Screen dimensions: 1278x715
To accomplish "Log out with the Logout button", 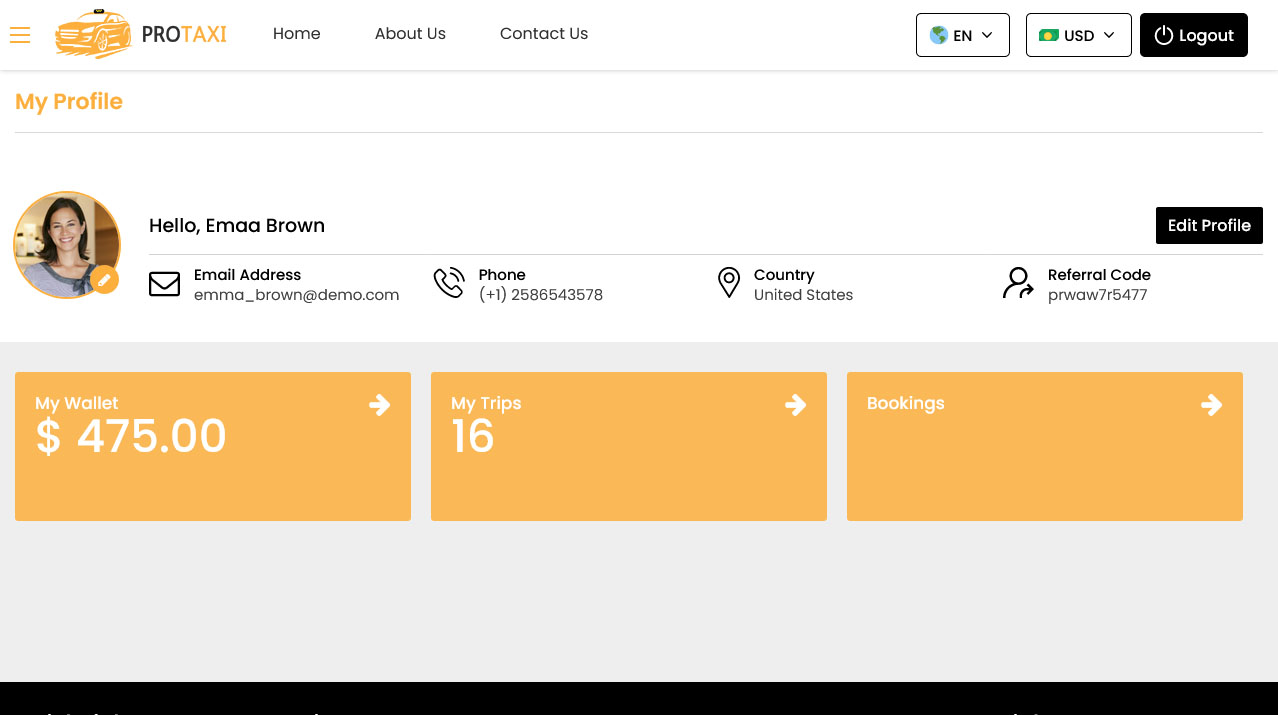I will pyautogui.click(x=1194, y=35).
